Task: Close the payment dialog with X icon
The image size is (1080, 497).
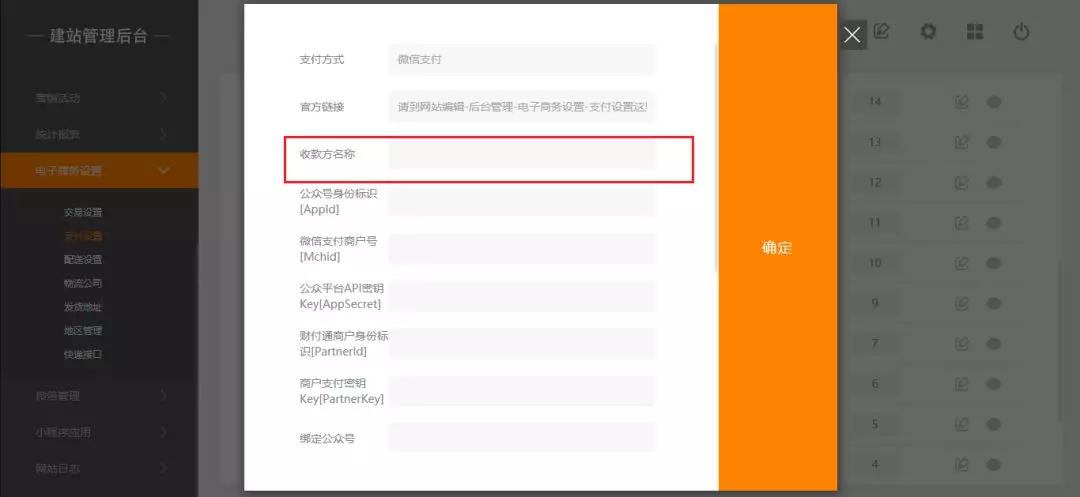Action: point(852,35)
